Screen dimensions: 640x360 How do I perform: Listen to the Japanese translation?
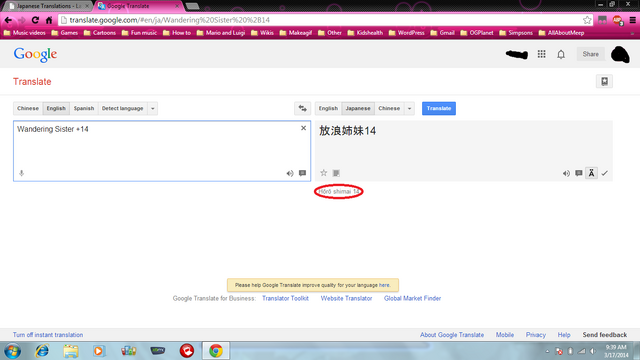[566, 173]
